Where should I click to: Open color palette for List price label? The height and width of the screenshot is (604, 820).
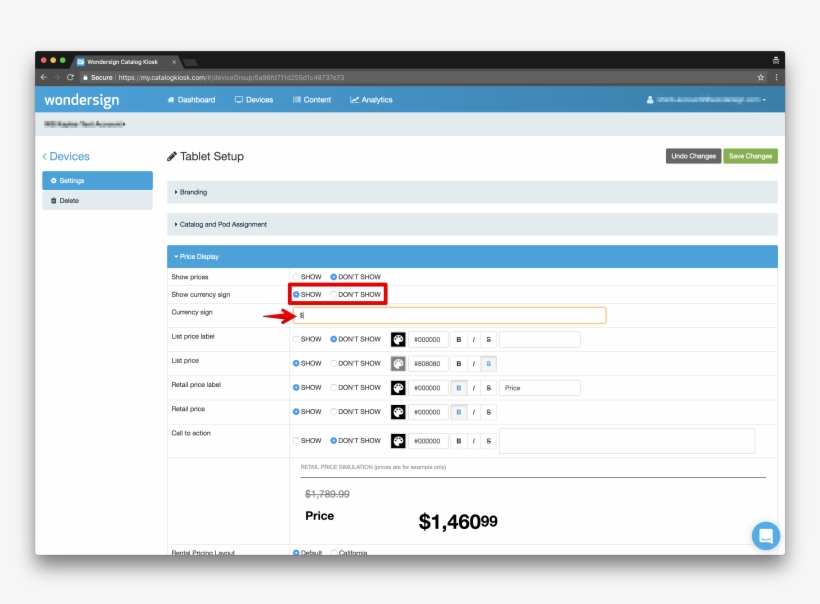(398, 339)
